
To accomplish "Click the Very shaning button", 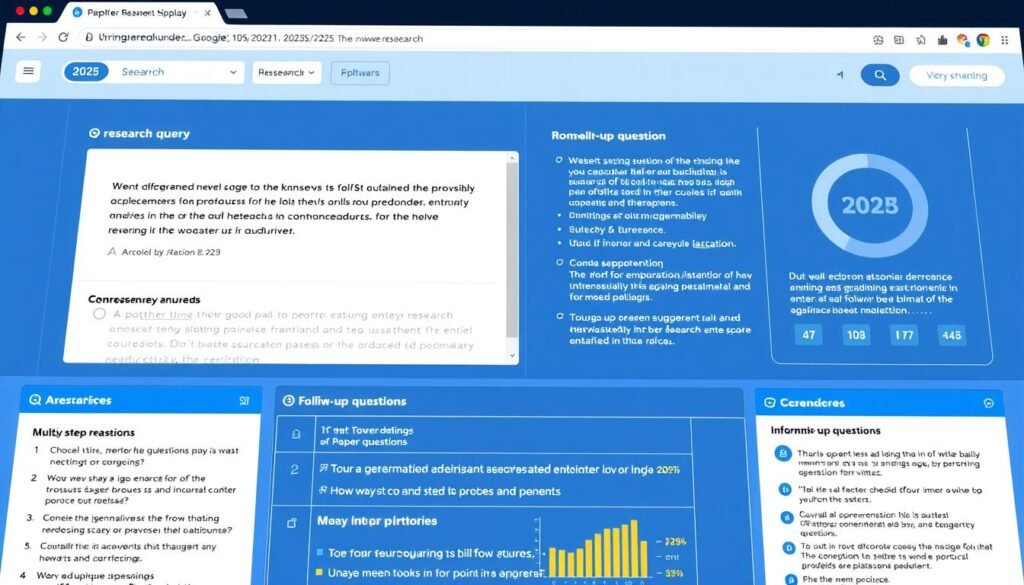I will click(956, 75).
